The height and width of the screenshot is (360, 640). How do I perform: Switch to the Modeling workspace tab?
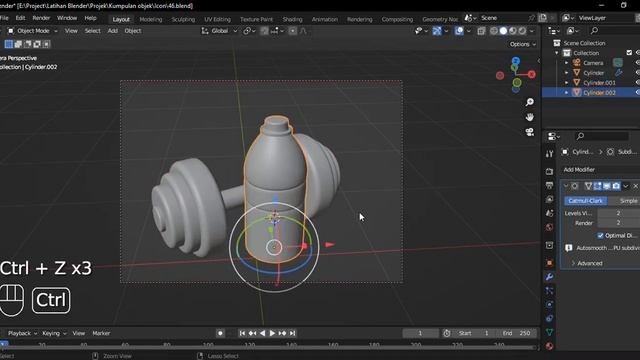point(151,19)
